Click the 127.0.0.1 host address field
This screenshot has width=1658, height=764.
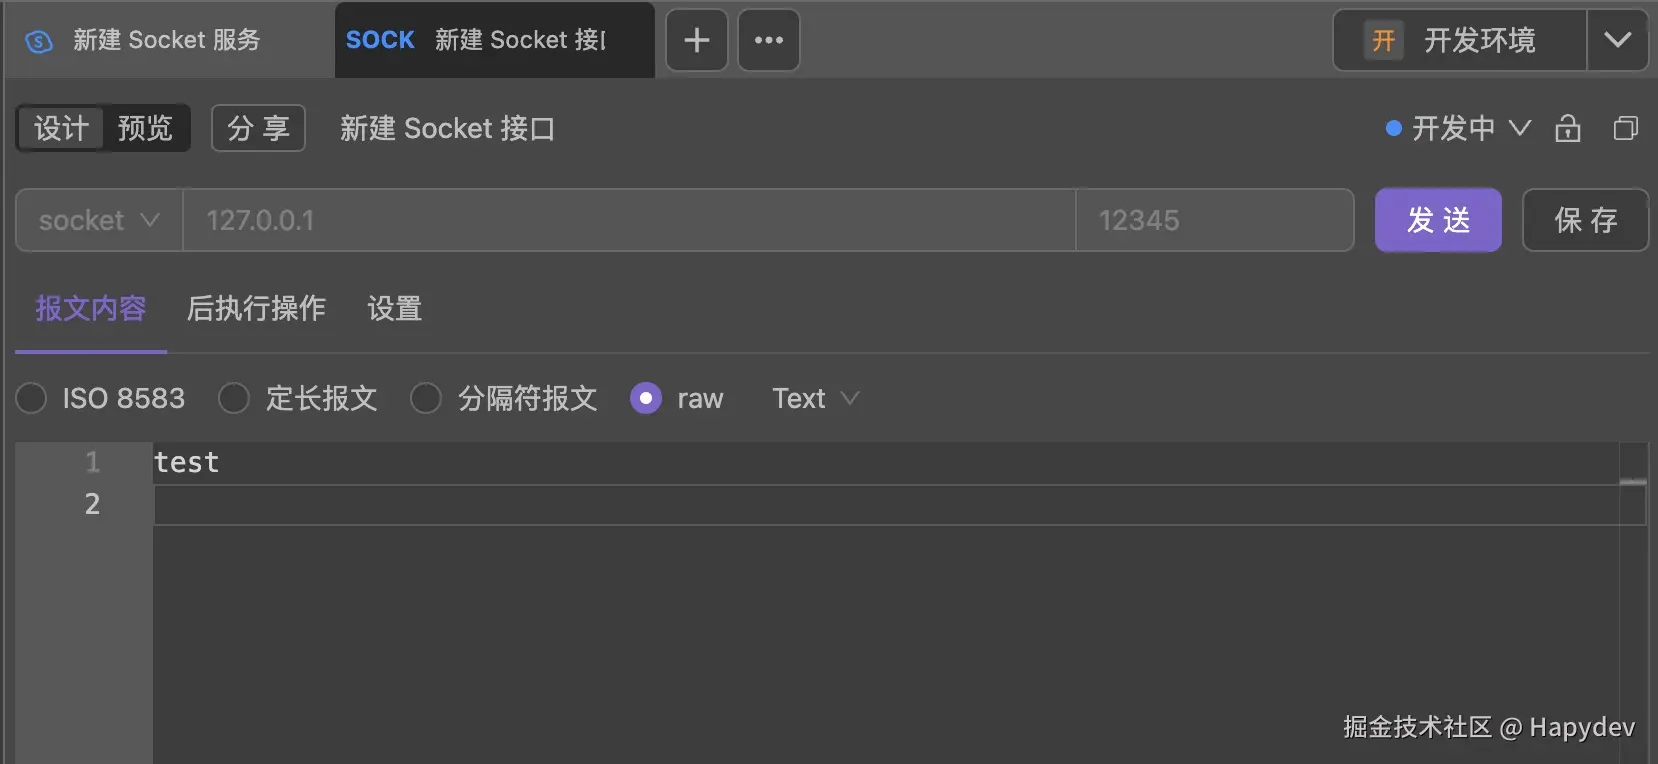[x=628, y=220]
